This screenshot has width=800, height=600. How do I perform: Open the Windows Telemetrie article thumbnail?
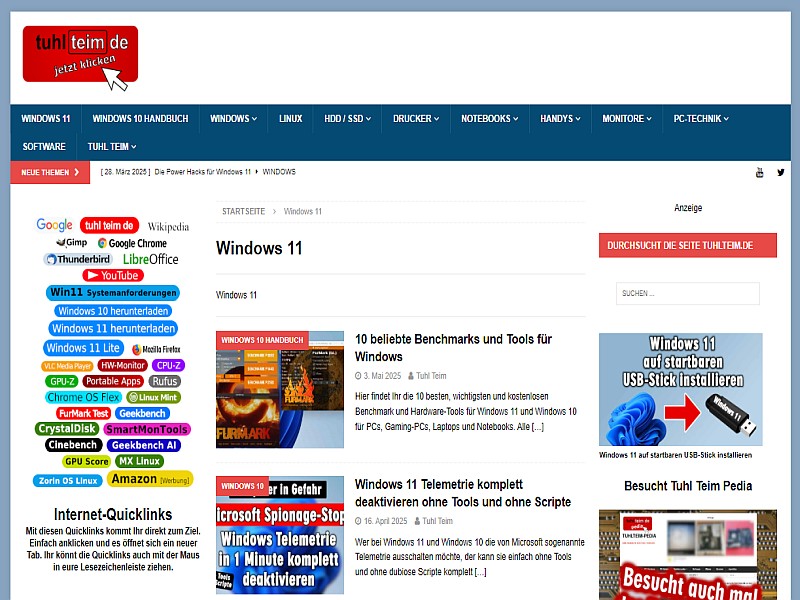pyautogui.click(x=280, y=535)
